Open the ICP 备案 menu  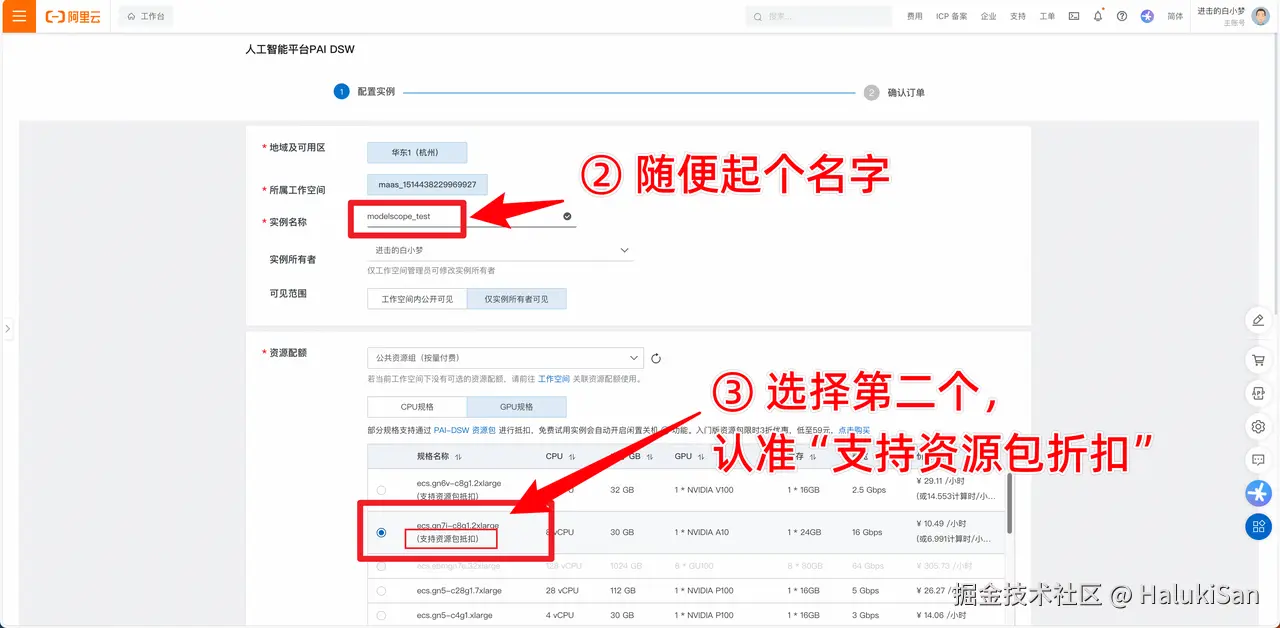coord(952,17)
